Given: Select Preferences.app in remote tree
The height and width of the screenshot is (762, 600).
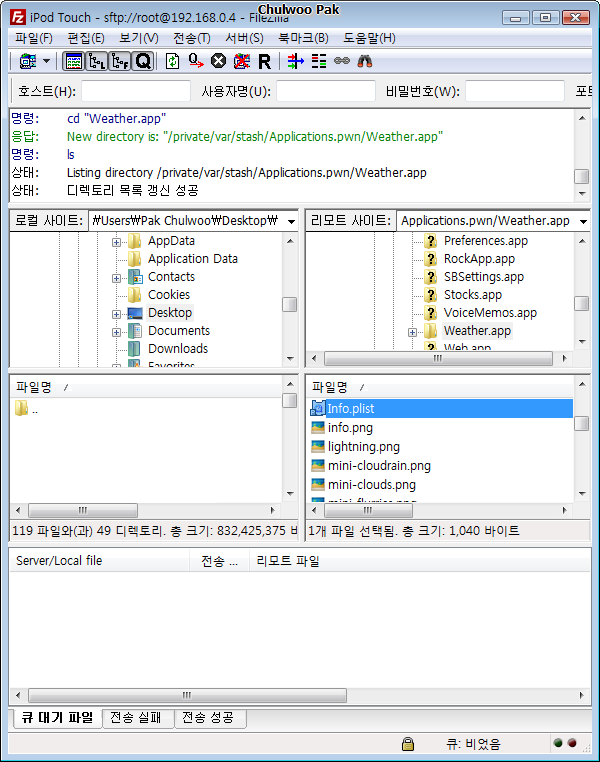Looking at the screenshot, I should click(486, 241).
